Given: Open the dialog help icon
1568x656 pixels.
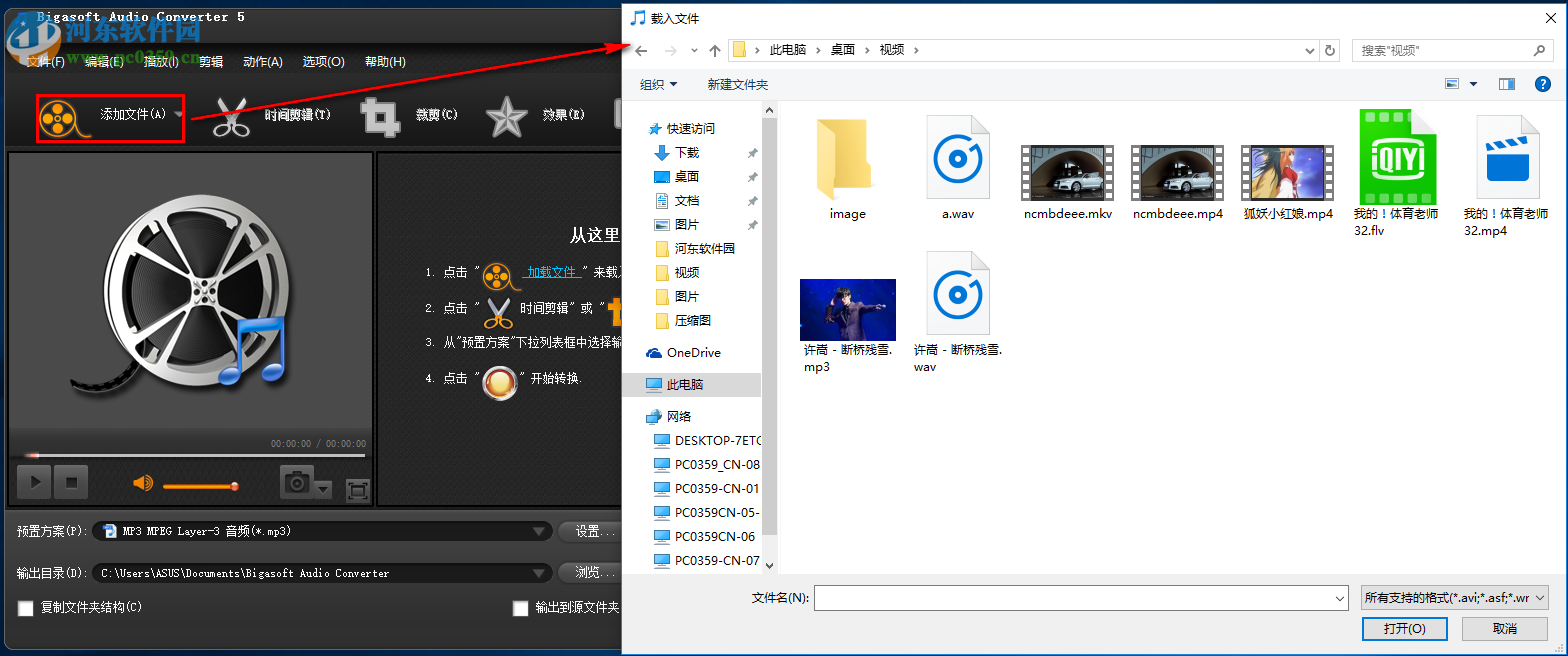Looking at the screenshot, I should (x=1543, y=85).
